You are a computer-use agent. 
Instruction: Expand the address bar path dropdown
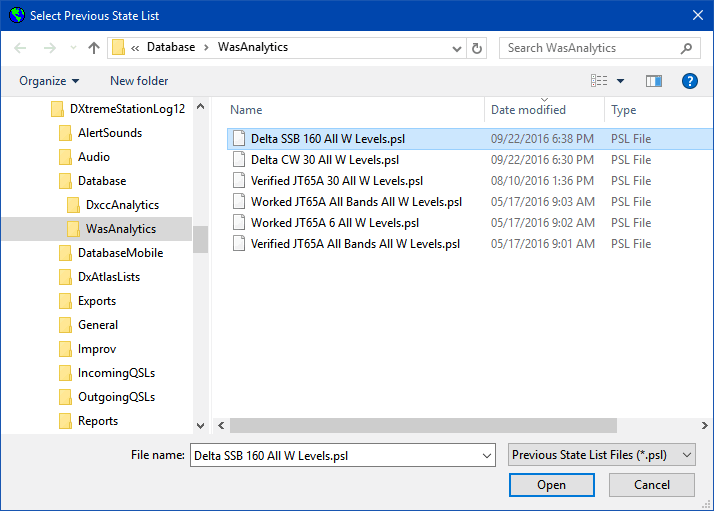click(x=456, y=48)
